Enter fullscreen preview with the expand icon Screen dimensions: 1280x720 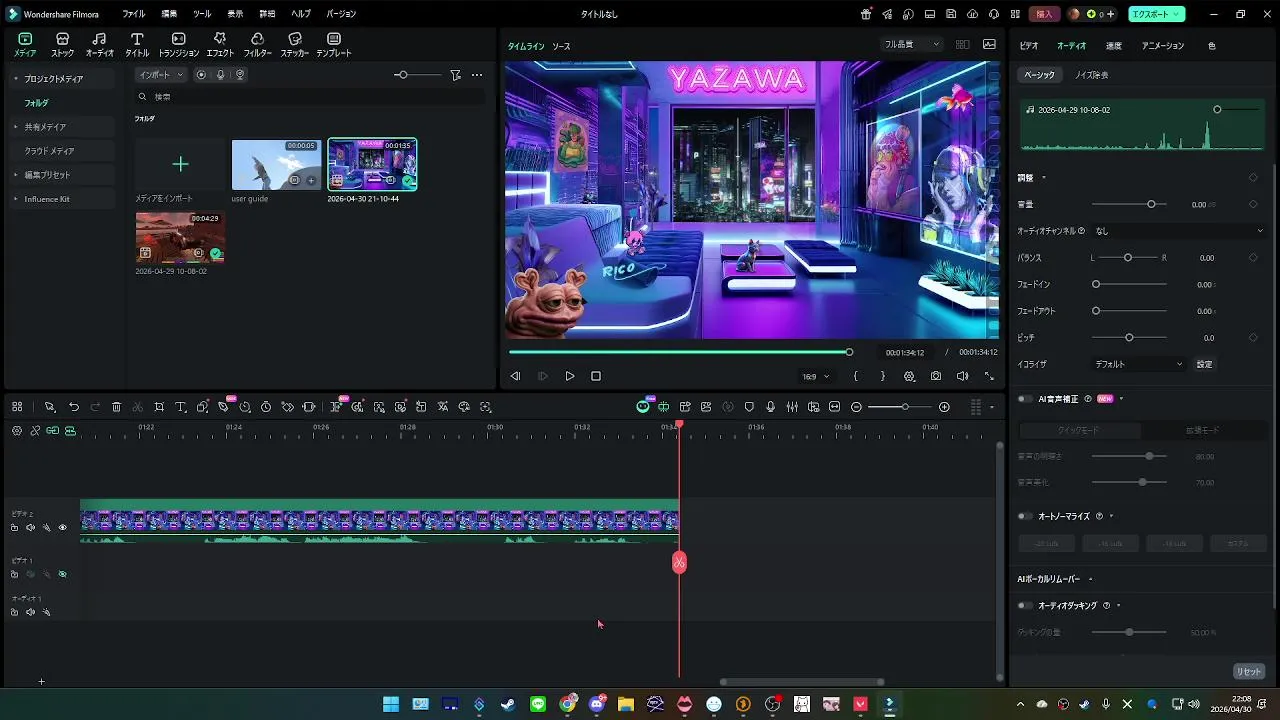tap(989, 376)
